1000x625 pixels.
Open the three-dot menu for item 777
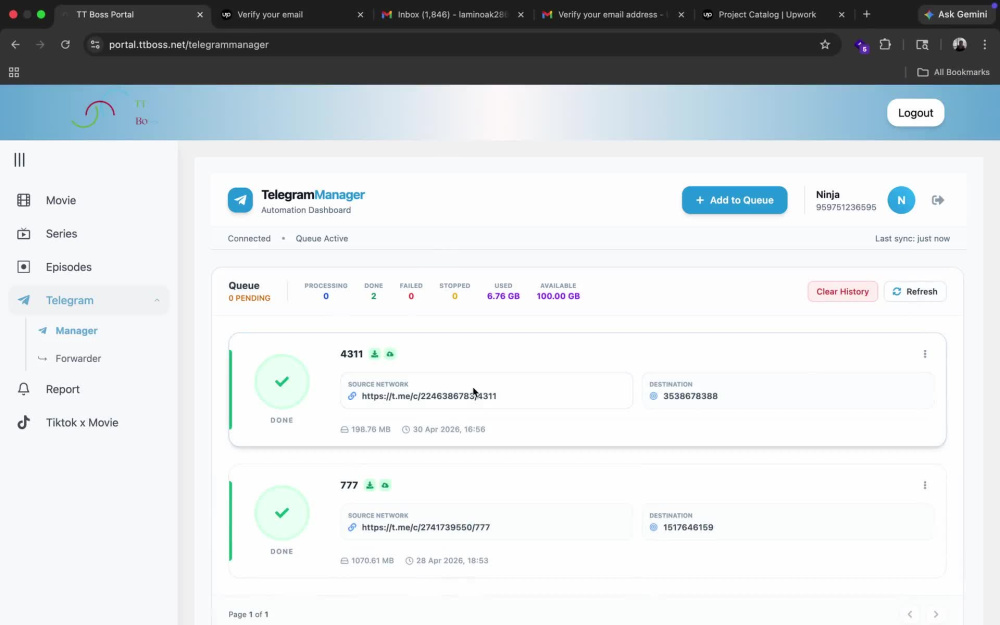[925, 485]
